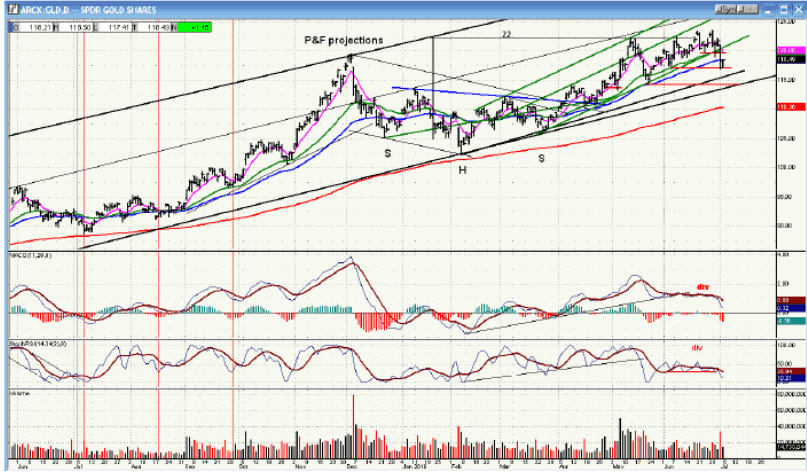The height and width of the screenshot is (474, 807).
Task: Click the 'P&F projections' annotation text
Action: [344, 40]
